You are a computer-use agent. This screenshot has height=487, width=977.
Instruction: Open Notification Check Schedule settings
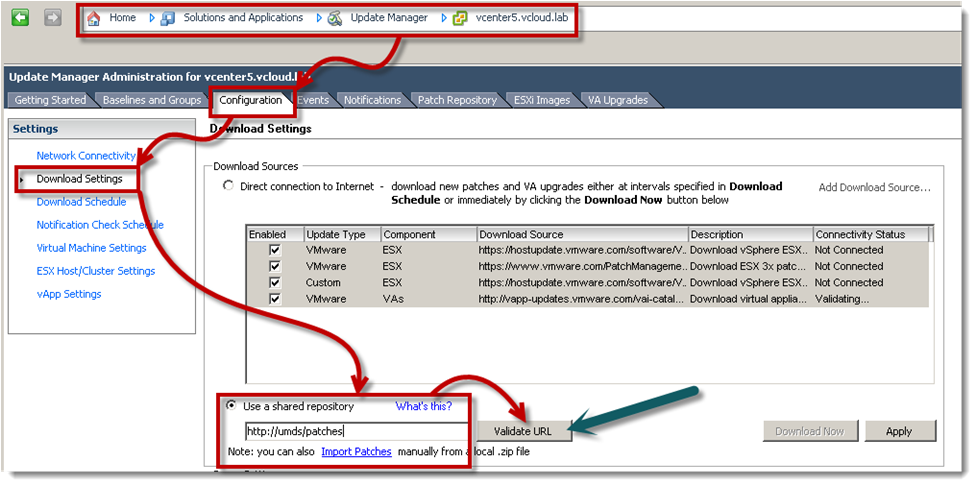click(100, 225)
